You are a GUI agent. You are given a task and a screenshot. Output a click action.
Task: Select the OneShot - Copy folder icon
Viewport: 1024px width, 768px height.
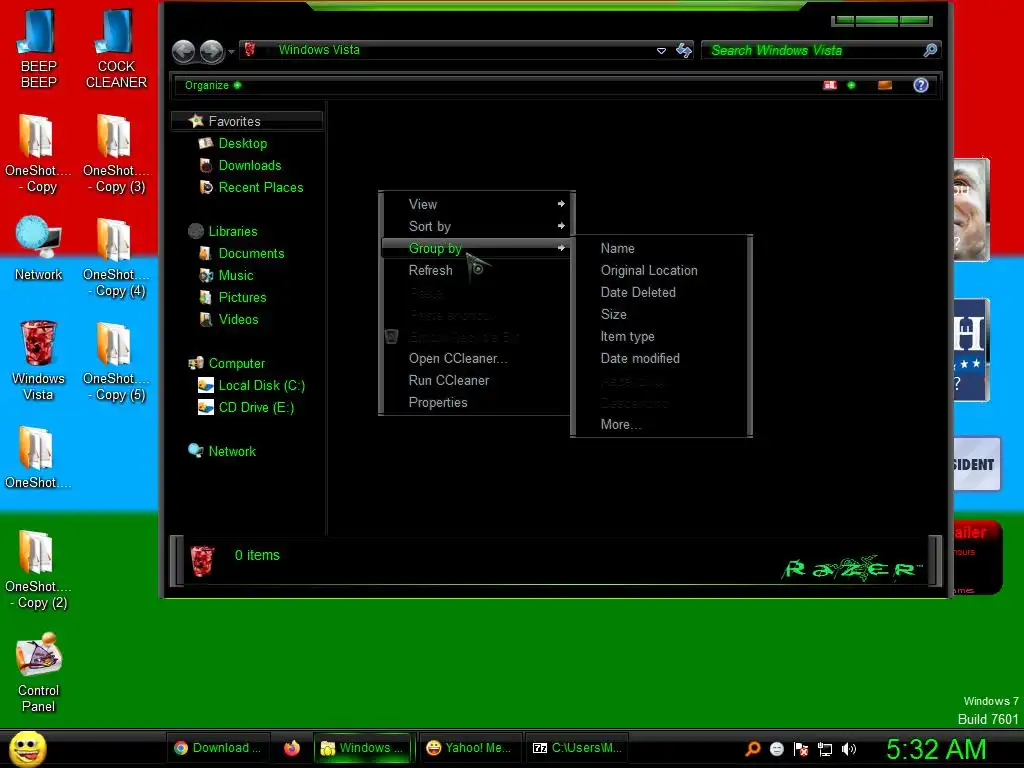37,153
